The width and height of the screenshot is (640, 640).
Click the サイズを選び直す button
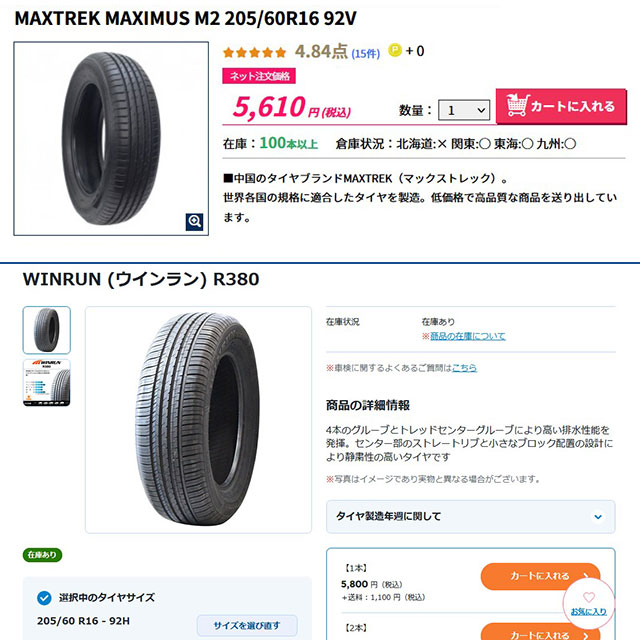pos(247,625)
